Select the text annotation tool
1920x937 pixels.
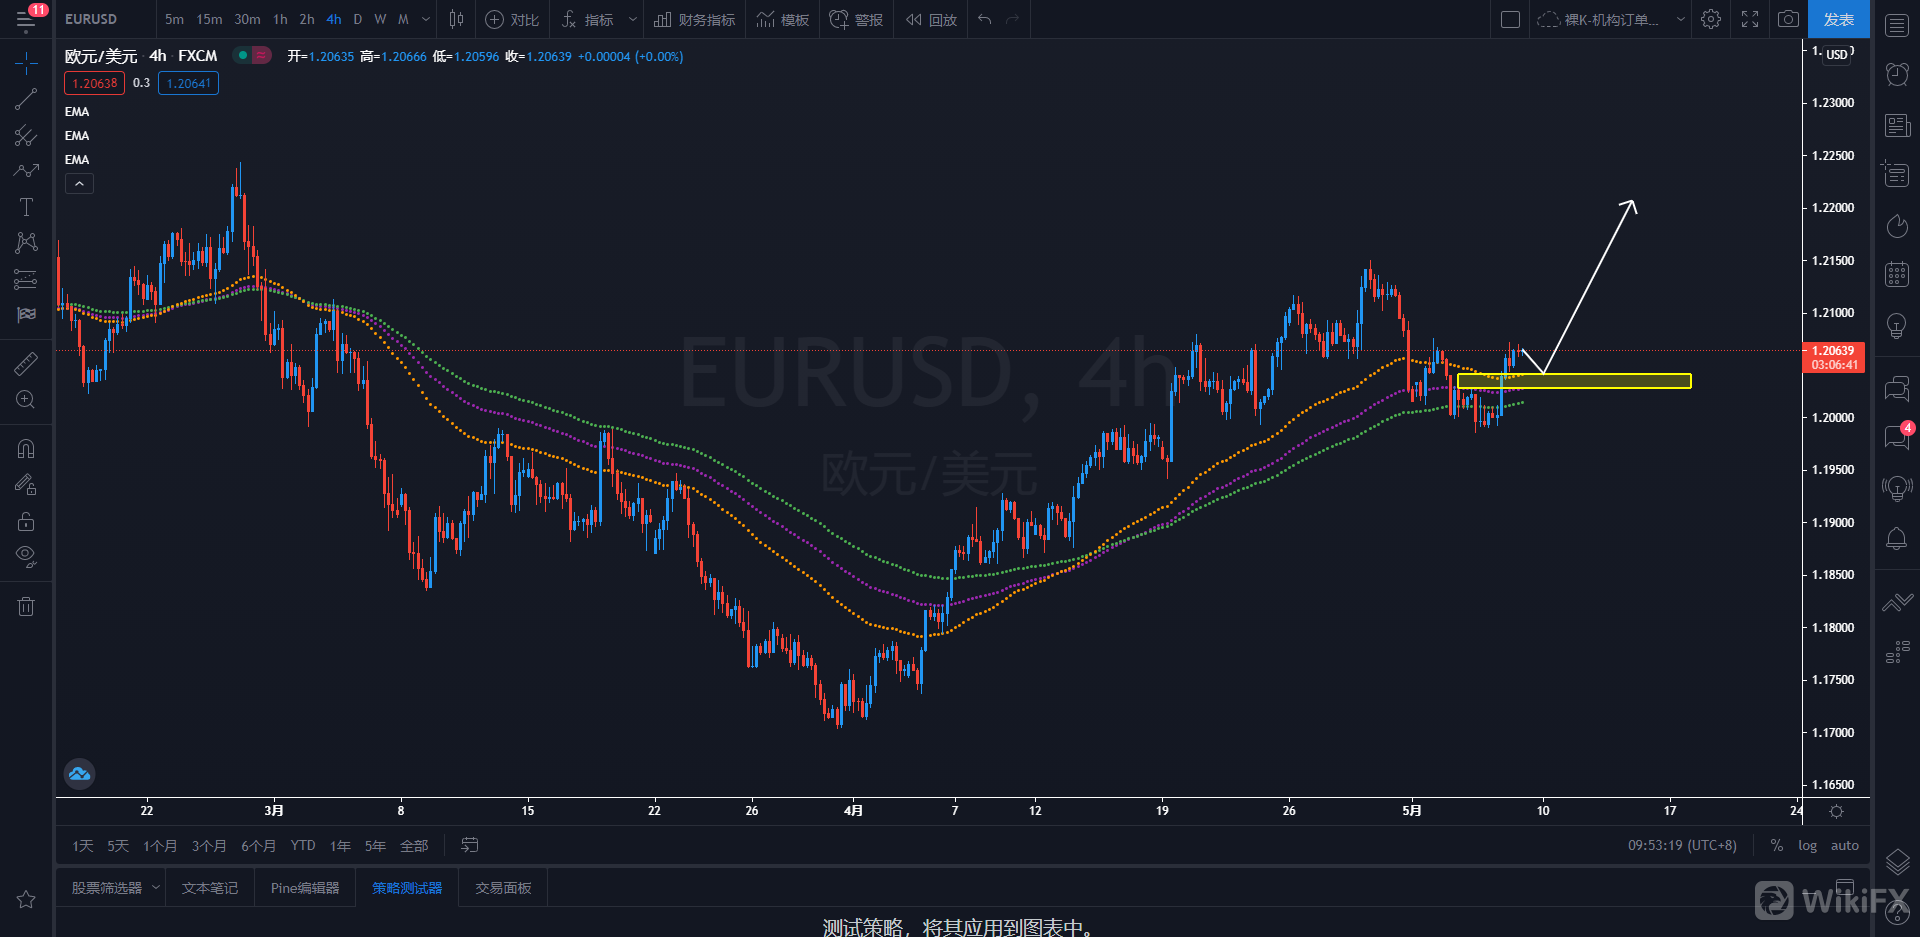pyautogui.click(x=26, y=207)
